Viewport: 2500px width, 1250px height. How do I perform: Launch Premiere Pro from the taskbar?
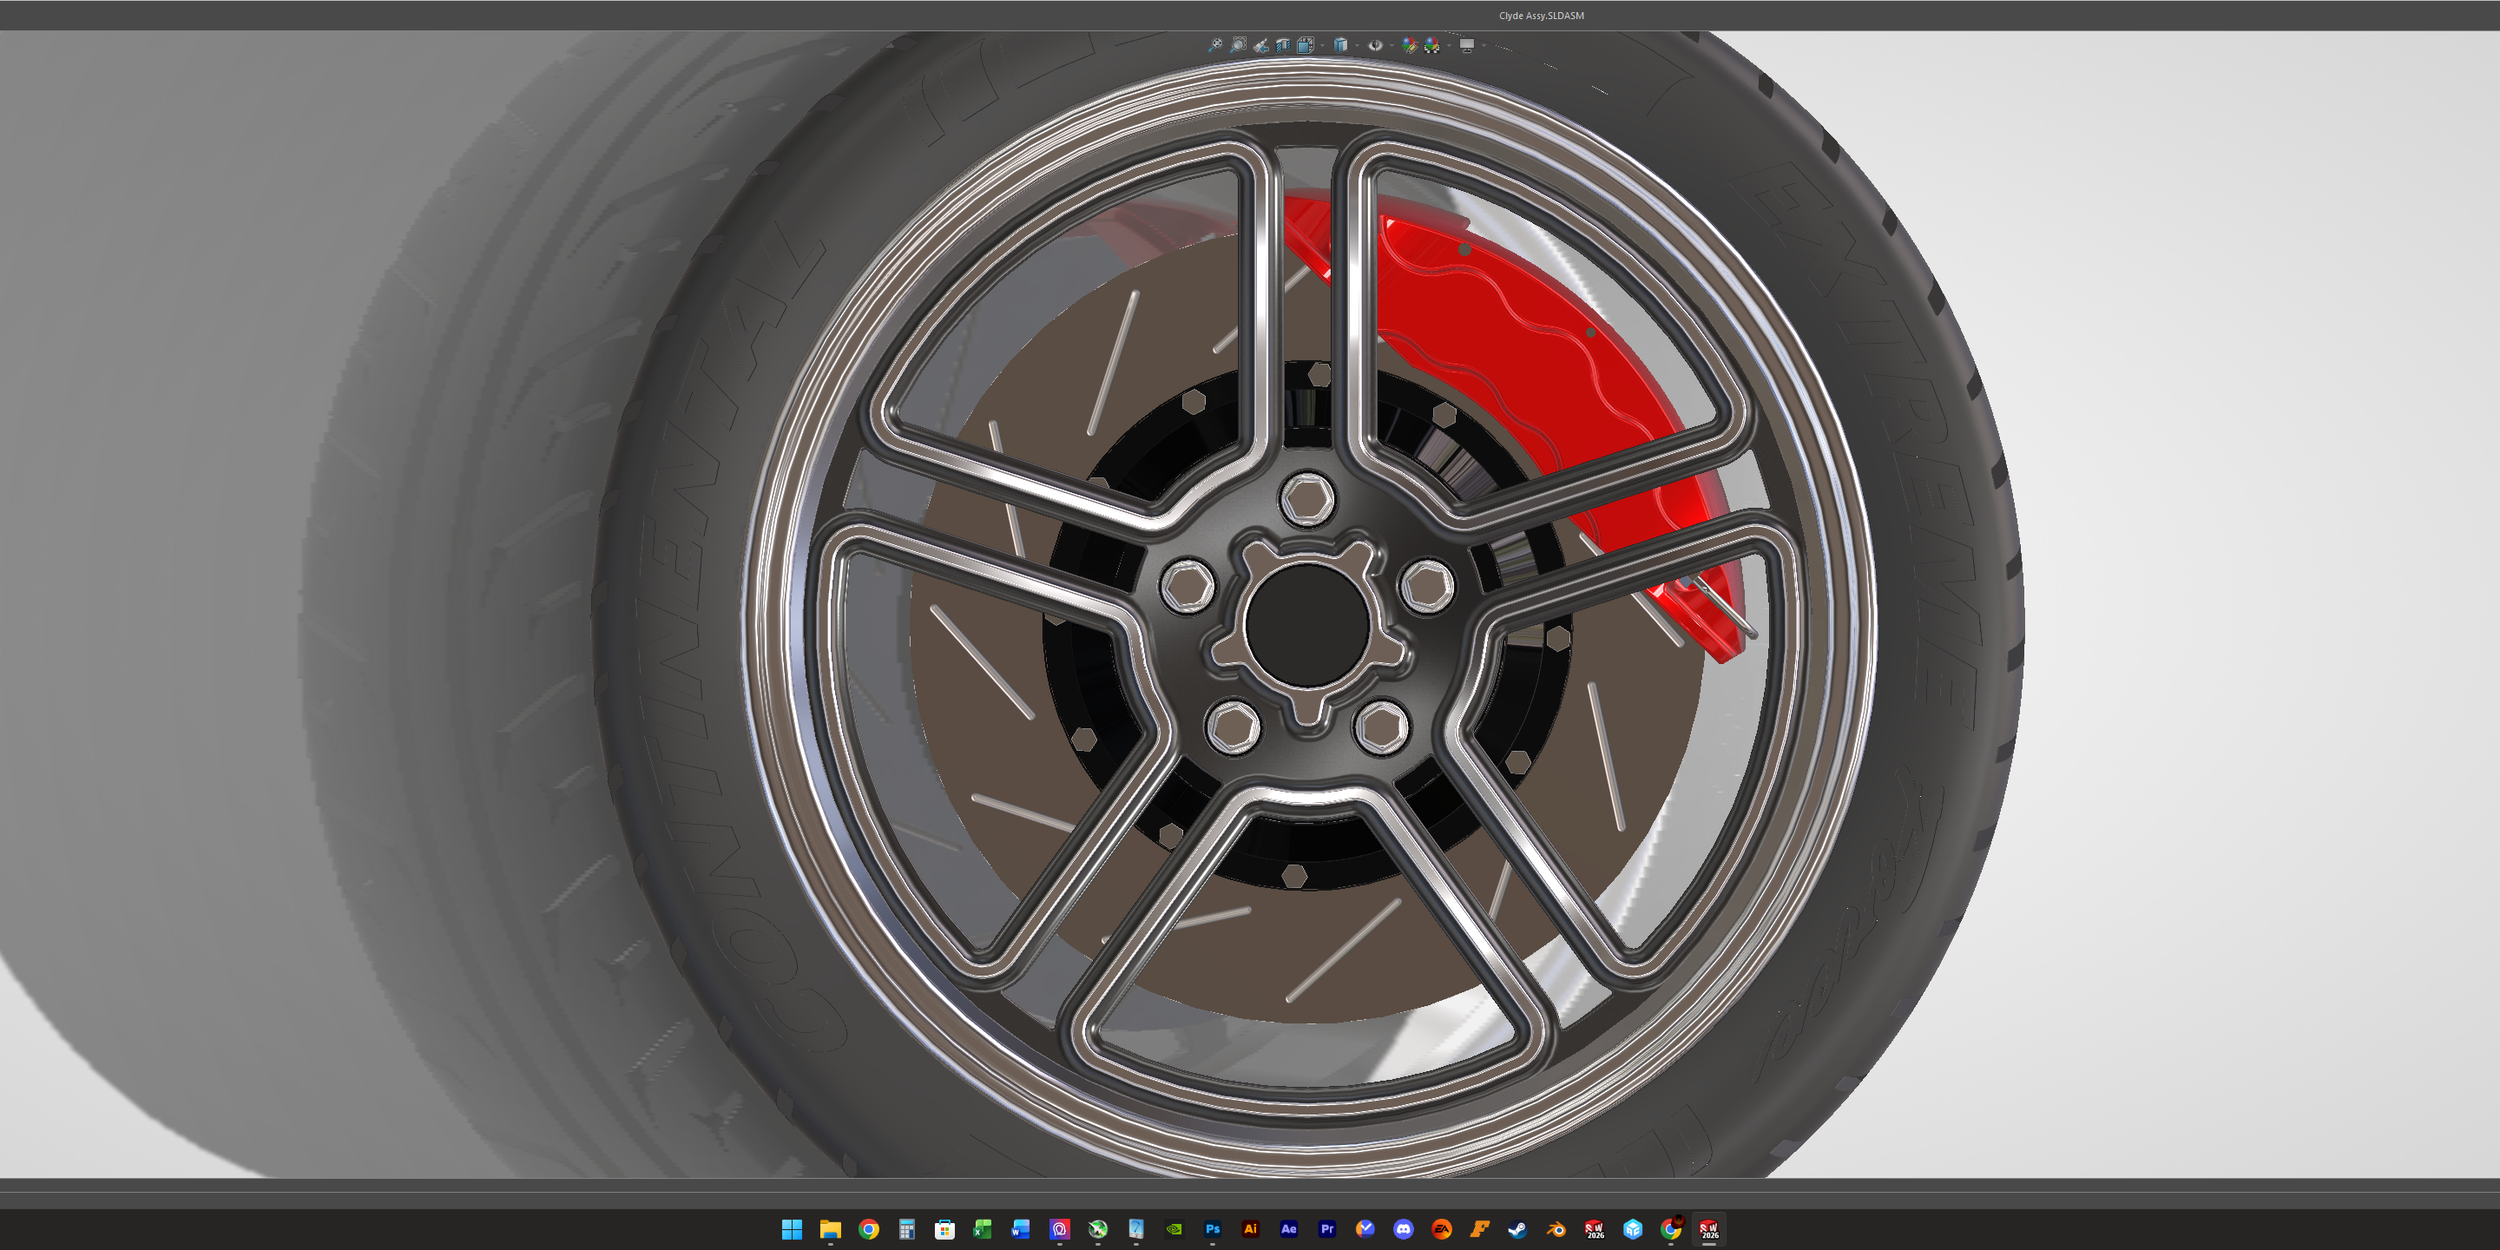pyautogui.click(x=1327, y=1229)
